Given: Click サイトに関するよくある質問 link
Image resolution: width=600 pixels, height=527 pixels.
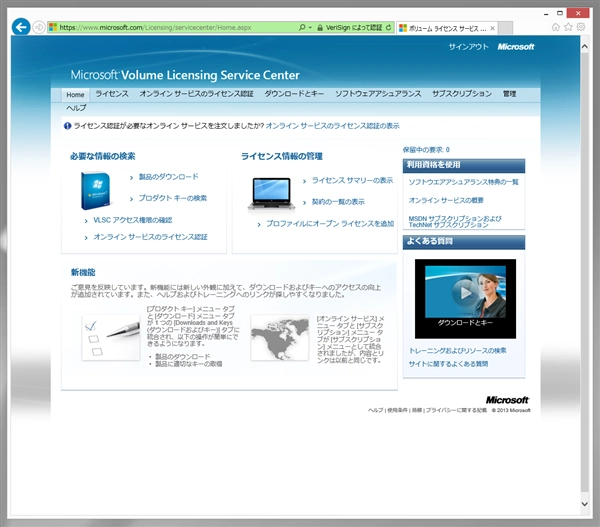Looking at the screenshot, I should click(x=448, y=364).
